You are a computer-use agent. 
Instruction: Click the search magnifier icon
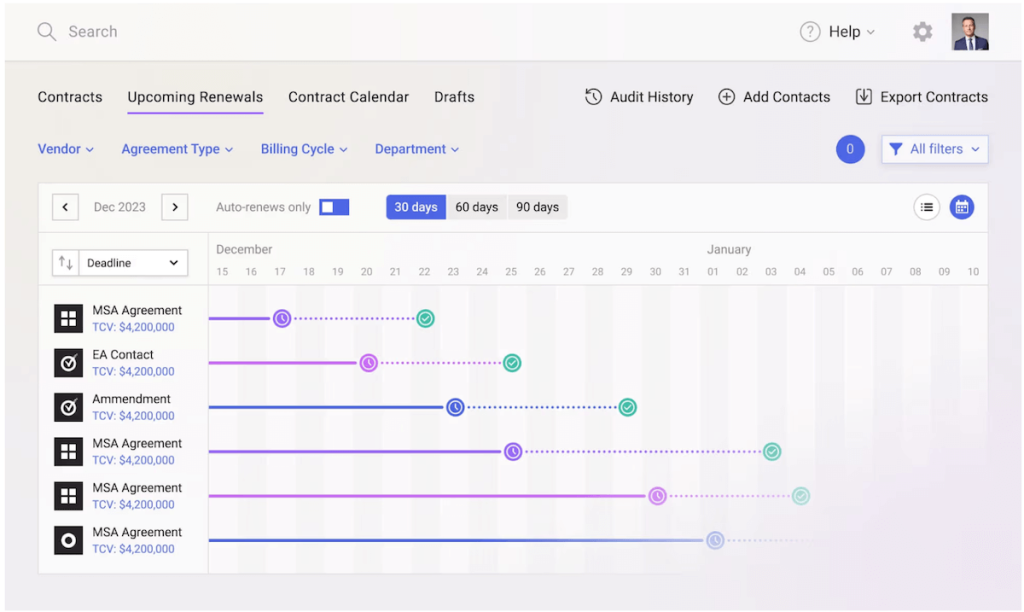click(46, 31)
